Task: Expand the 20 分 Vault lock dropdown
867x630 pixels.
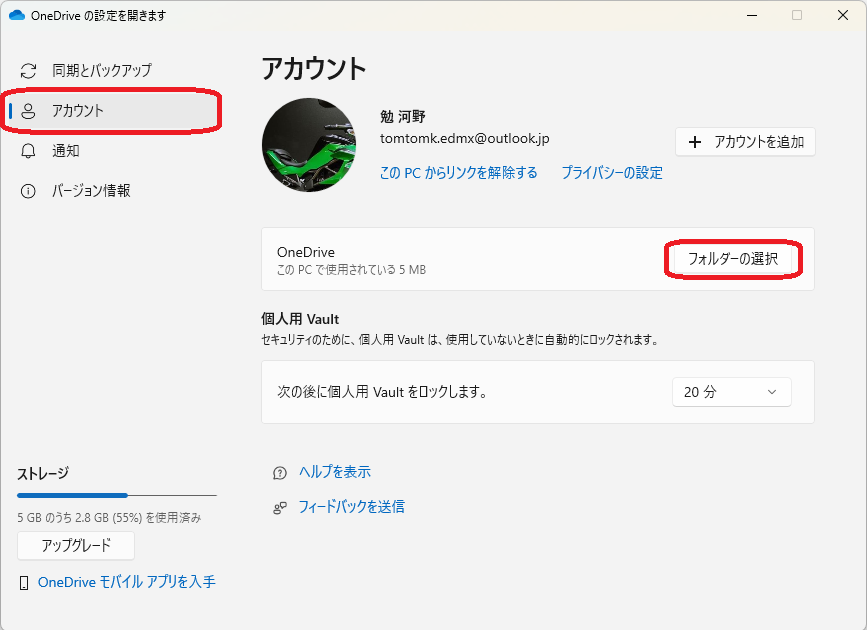Action: click(732, 392)
